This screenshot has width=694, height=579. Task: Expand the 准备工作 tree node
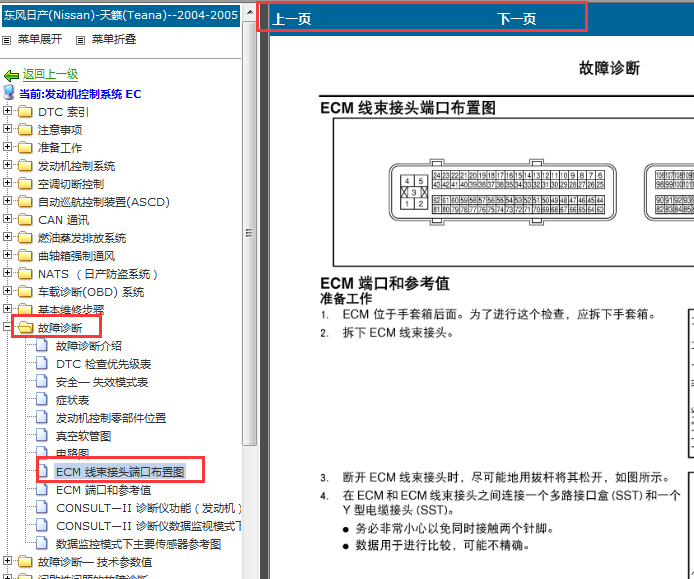(7, 147)
